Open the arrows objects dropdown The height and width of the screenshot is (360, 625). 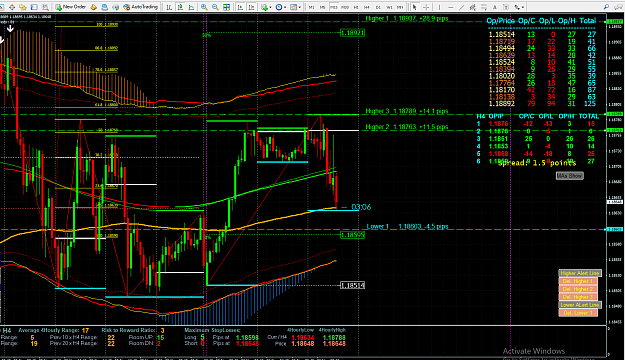coord(519,7)
